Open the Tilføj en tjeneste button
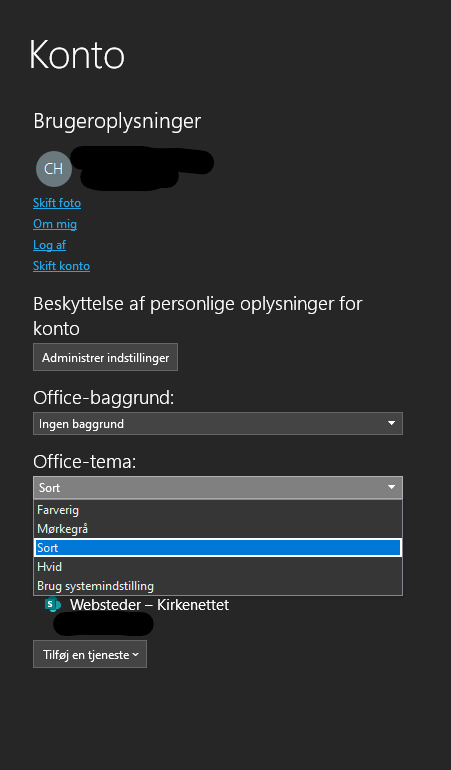The image size is (451, 770). [x=90, y=654]
